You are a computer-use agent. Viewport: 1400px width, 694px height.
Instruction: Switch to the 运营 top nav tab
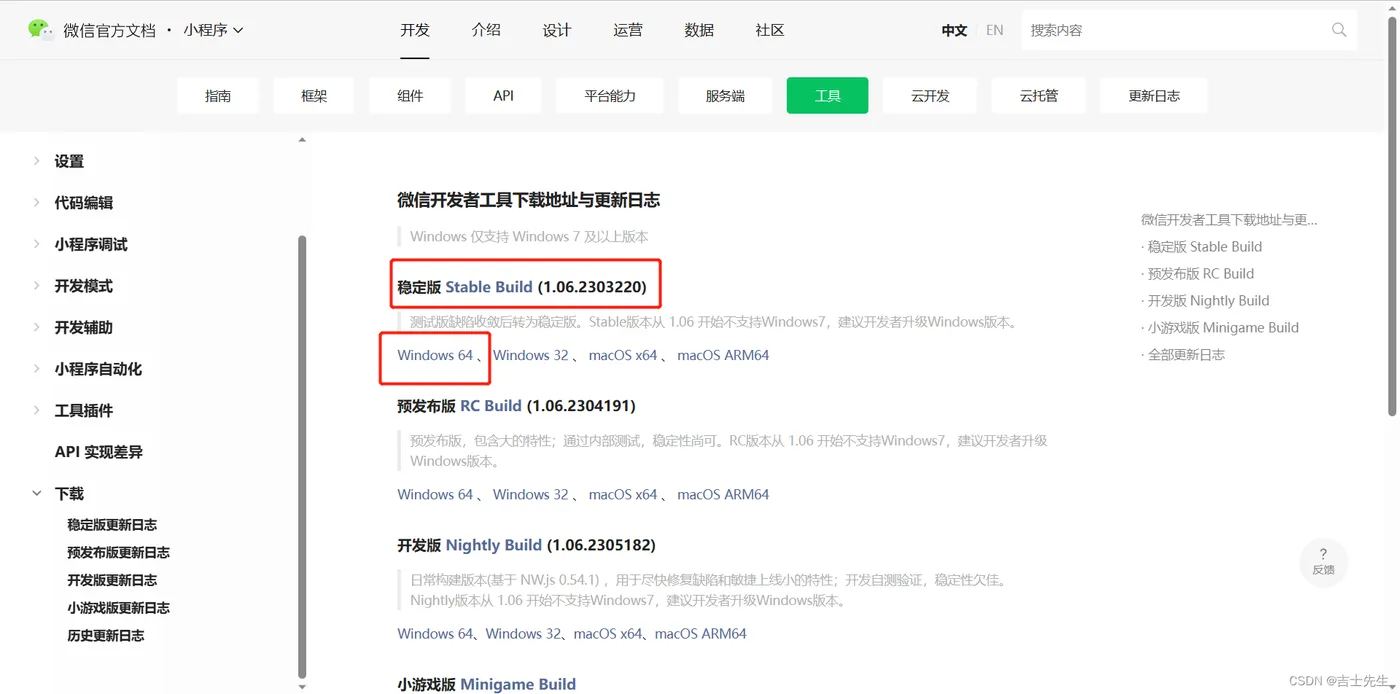tap(628, 30)
